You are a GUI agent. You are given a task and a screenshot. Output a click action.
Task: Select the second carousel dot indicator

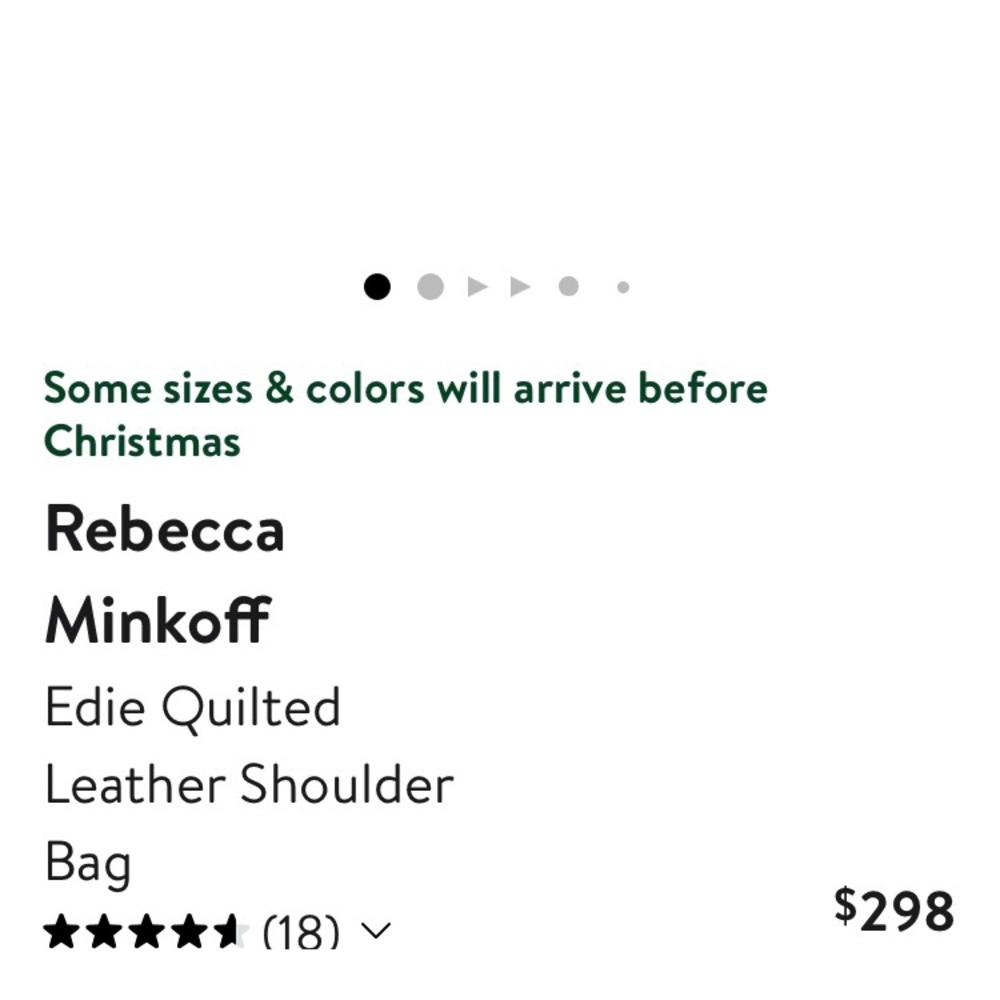click(430, 287)
